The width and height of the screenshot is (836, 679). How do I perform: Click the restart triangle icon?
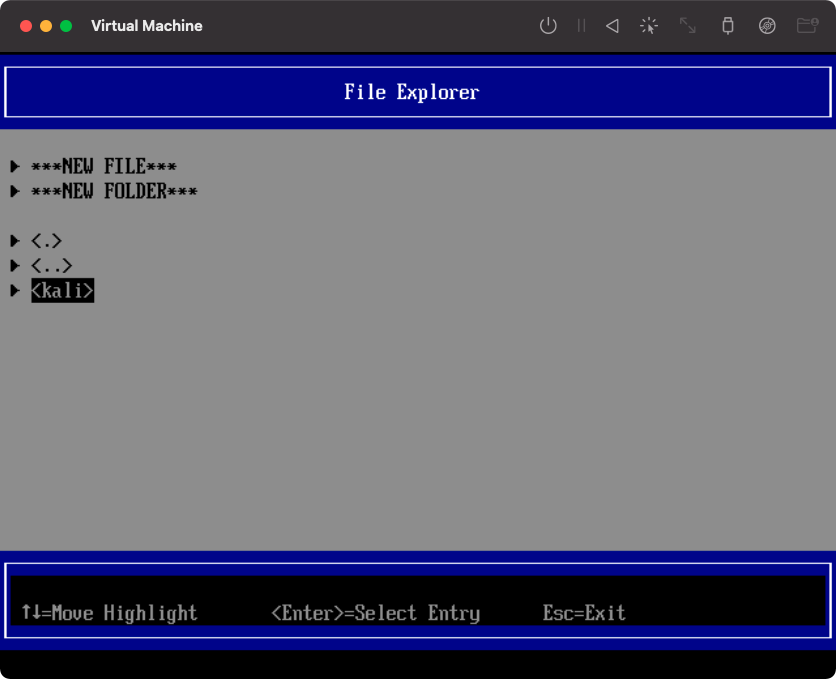[x=613, y=26]
